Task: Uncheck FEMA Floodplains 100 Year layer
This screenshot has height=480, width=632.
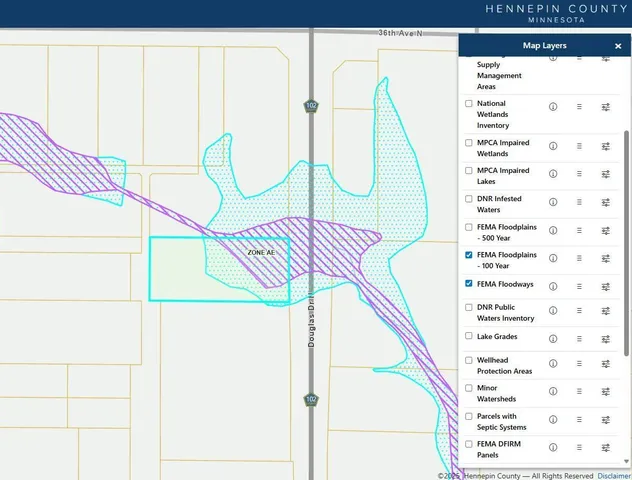Action: click(x=469, y=256)
